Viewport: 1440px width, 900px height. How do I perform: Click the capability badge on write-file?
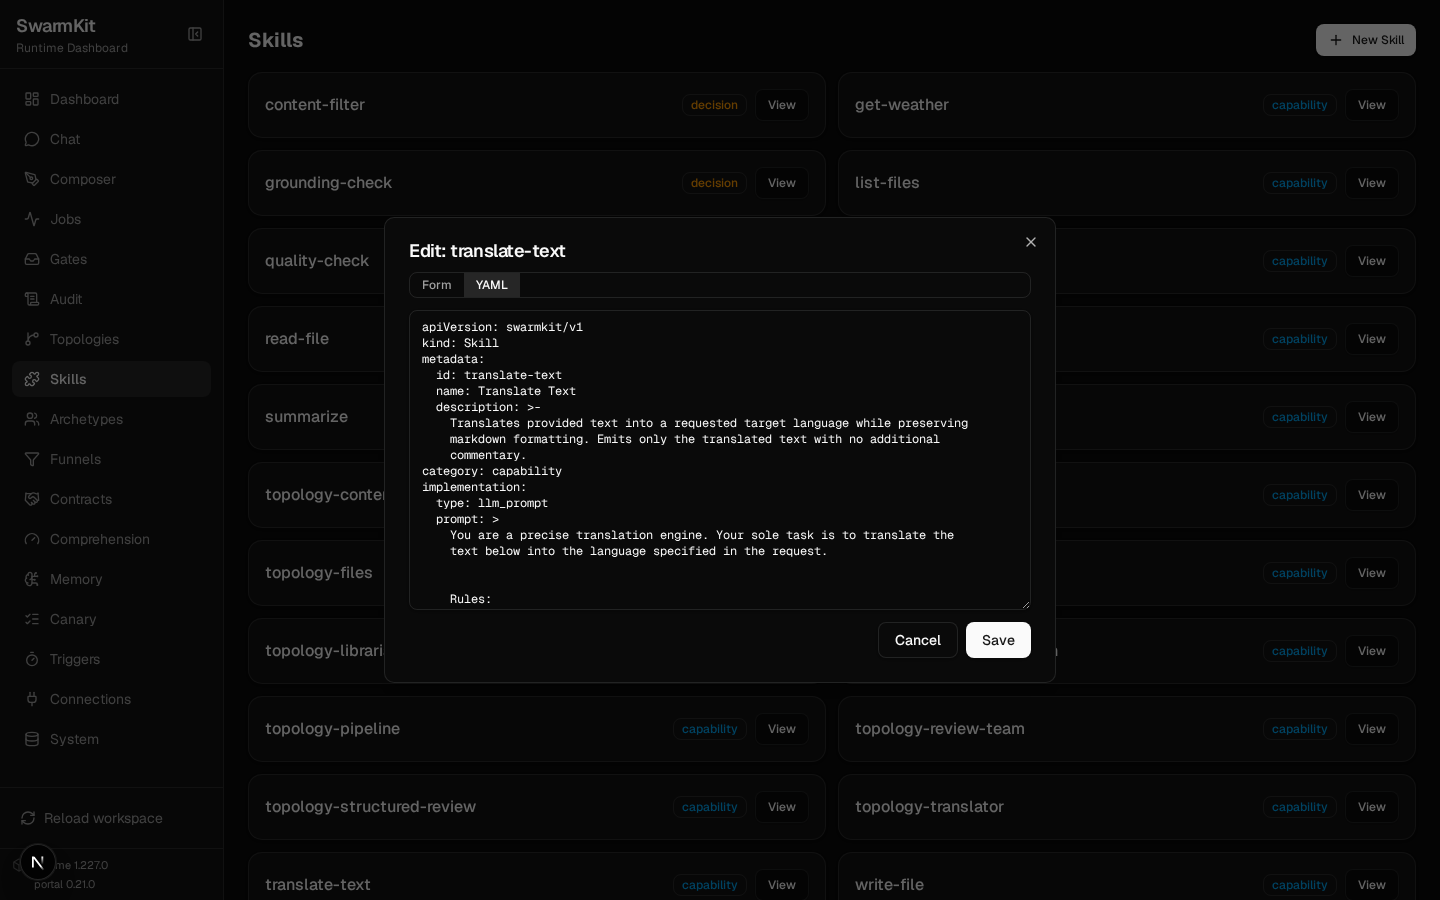tap(1299, 885)
